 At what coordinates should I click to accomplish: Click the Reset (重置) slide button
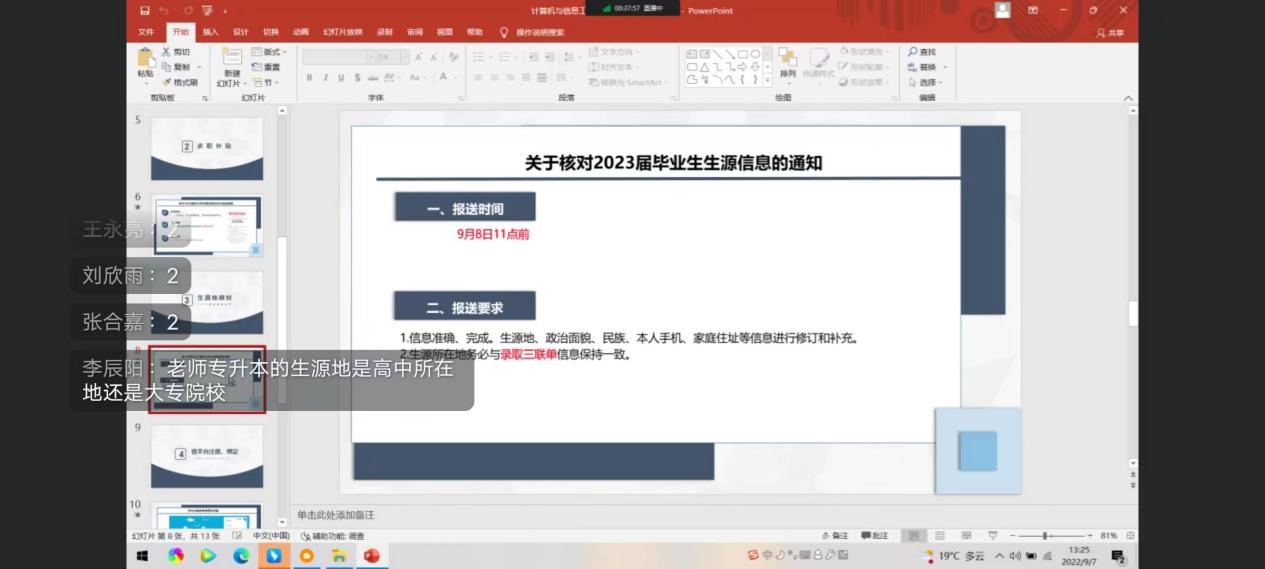266,67
